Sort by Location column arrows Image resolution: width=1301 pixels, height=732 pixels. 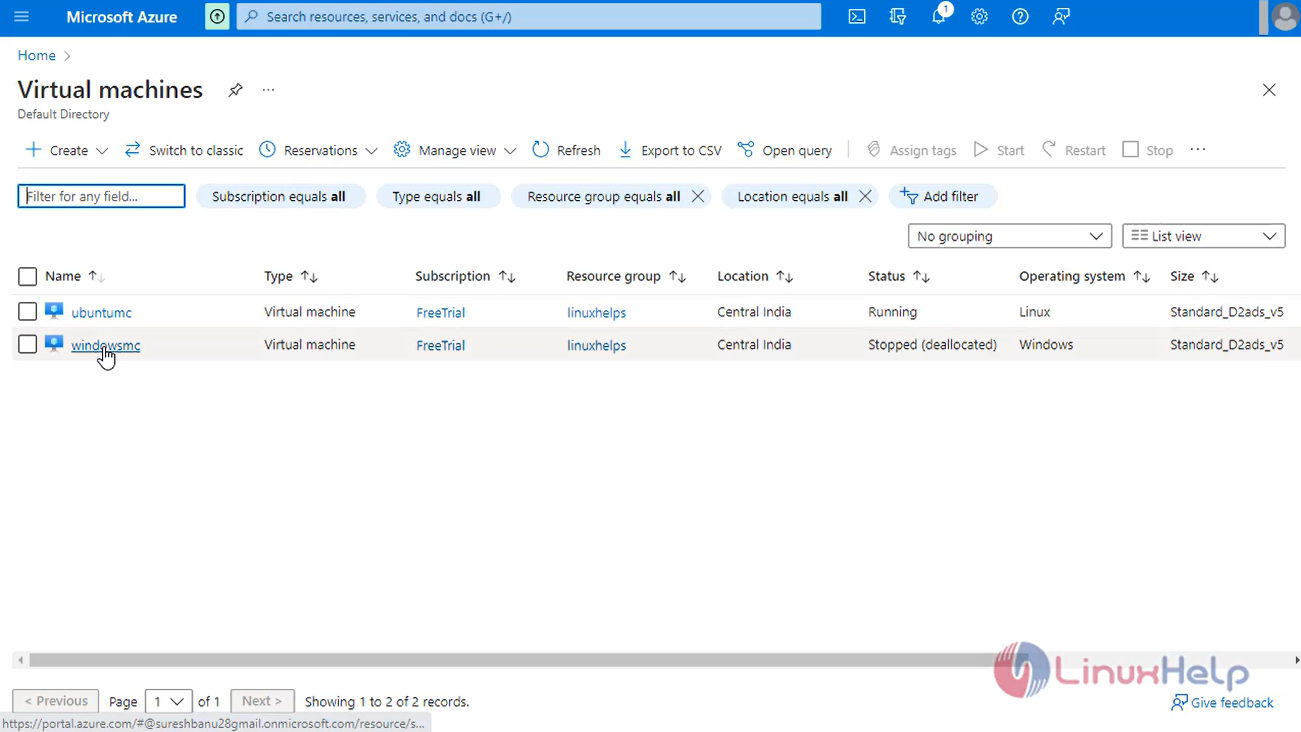coord(785,277)
